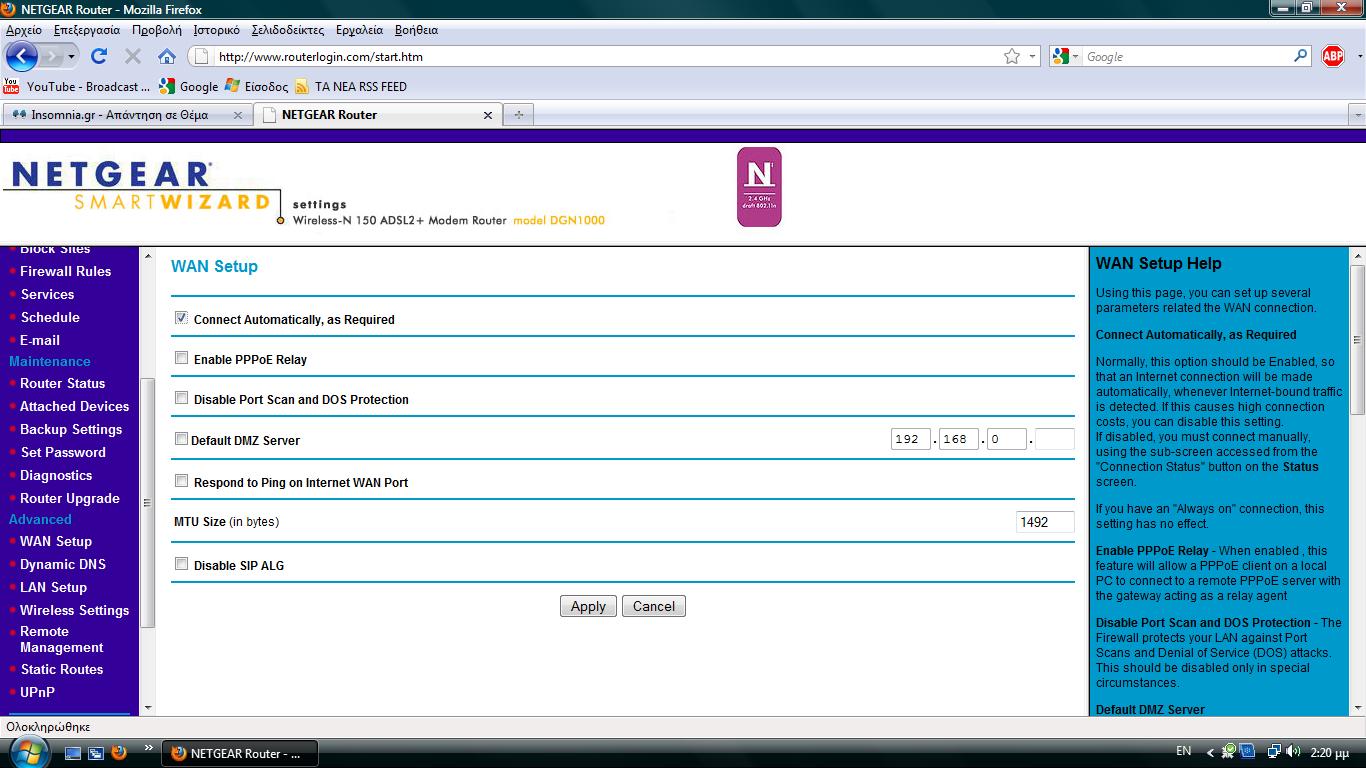Check the Default DMZ Server box
1366x768 pixels.
tap(181, 438)
